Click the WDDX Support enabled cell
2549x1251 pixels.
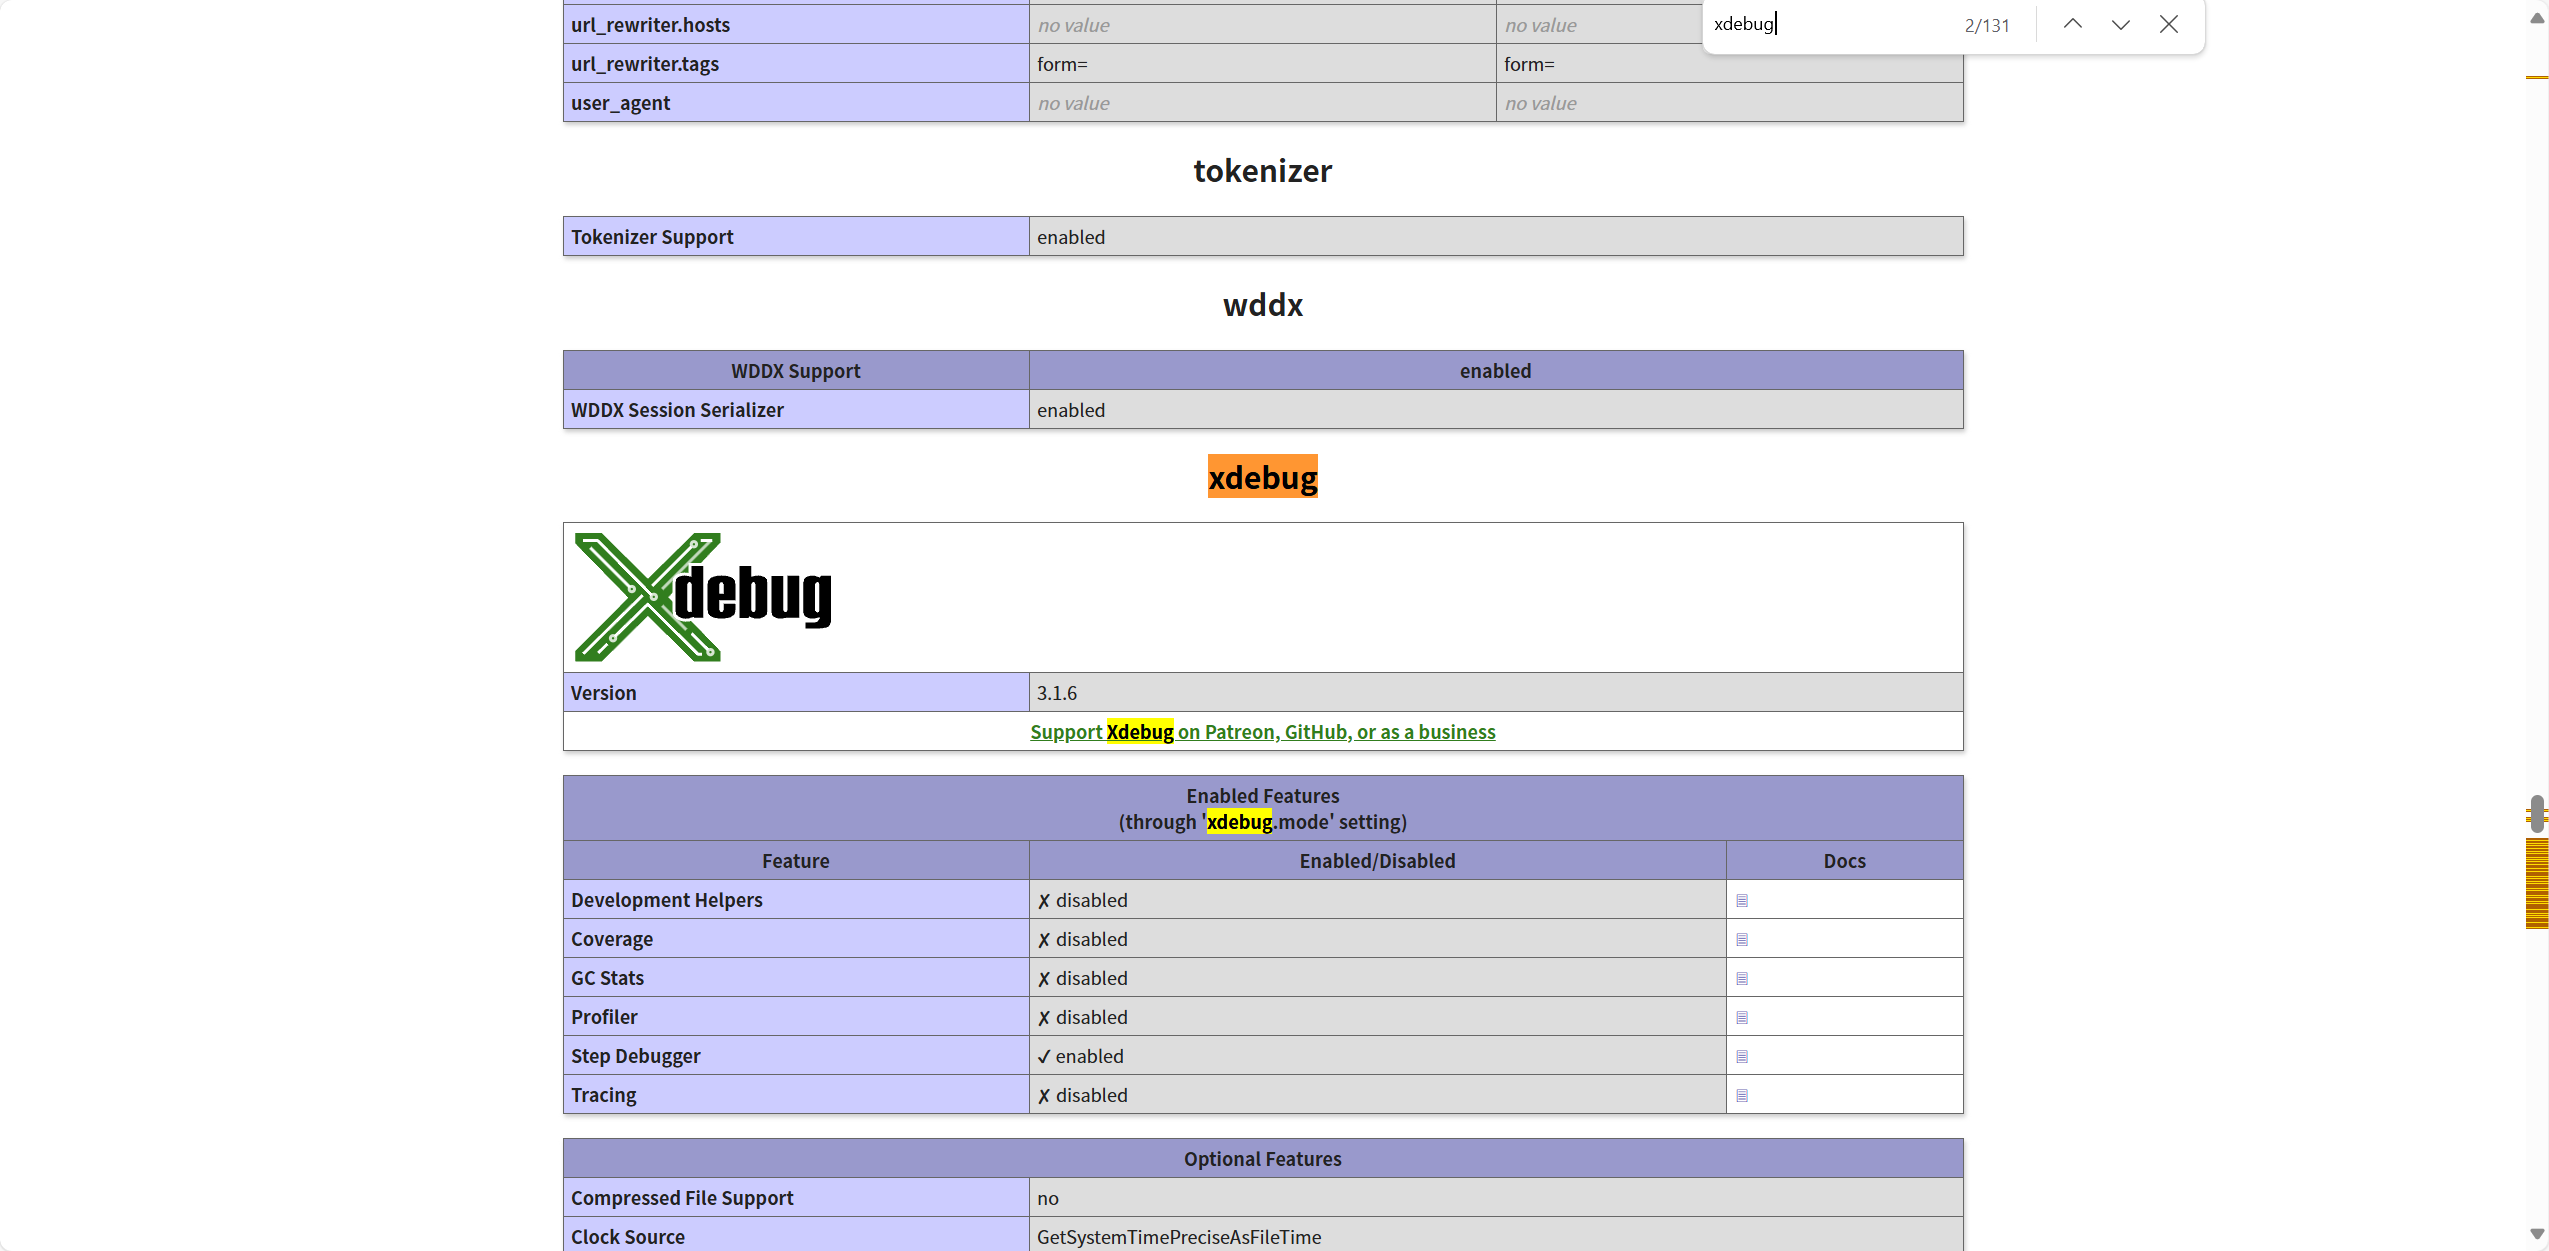[1494, 370]
